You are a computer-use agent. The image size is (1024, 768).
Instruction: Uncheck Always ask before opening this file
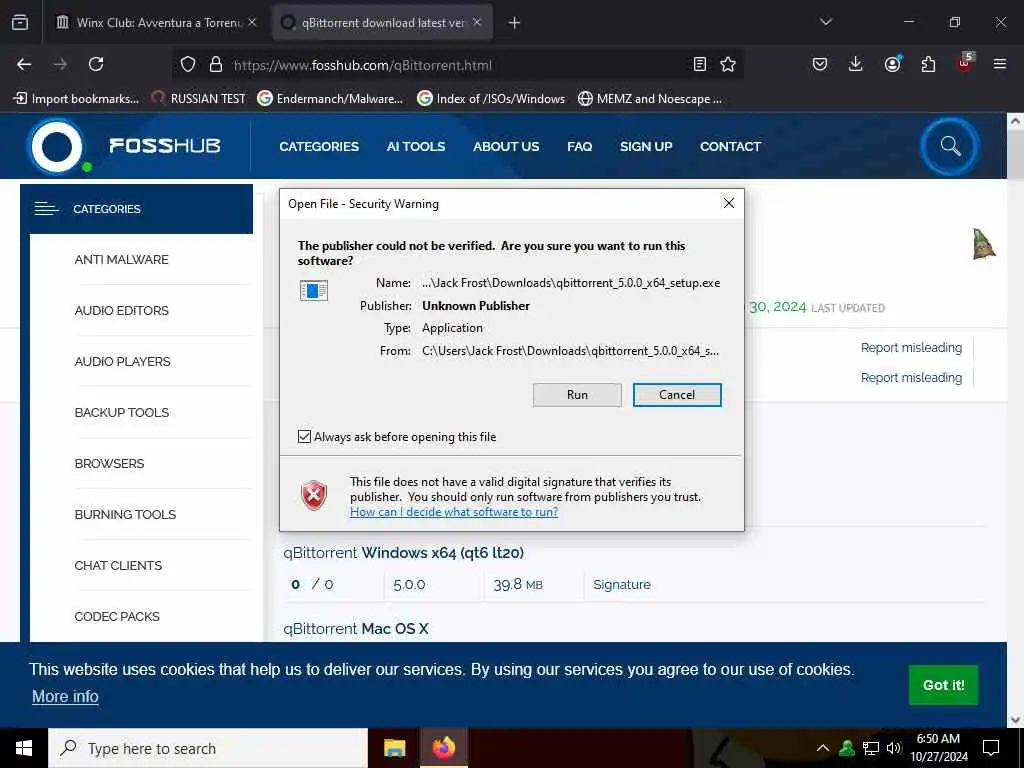[x=304, y=436]
